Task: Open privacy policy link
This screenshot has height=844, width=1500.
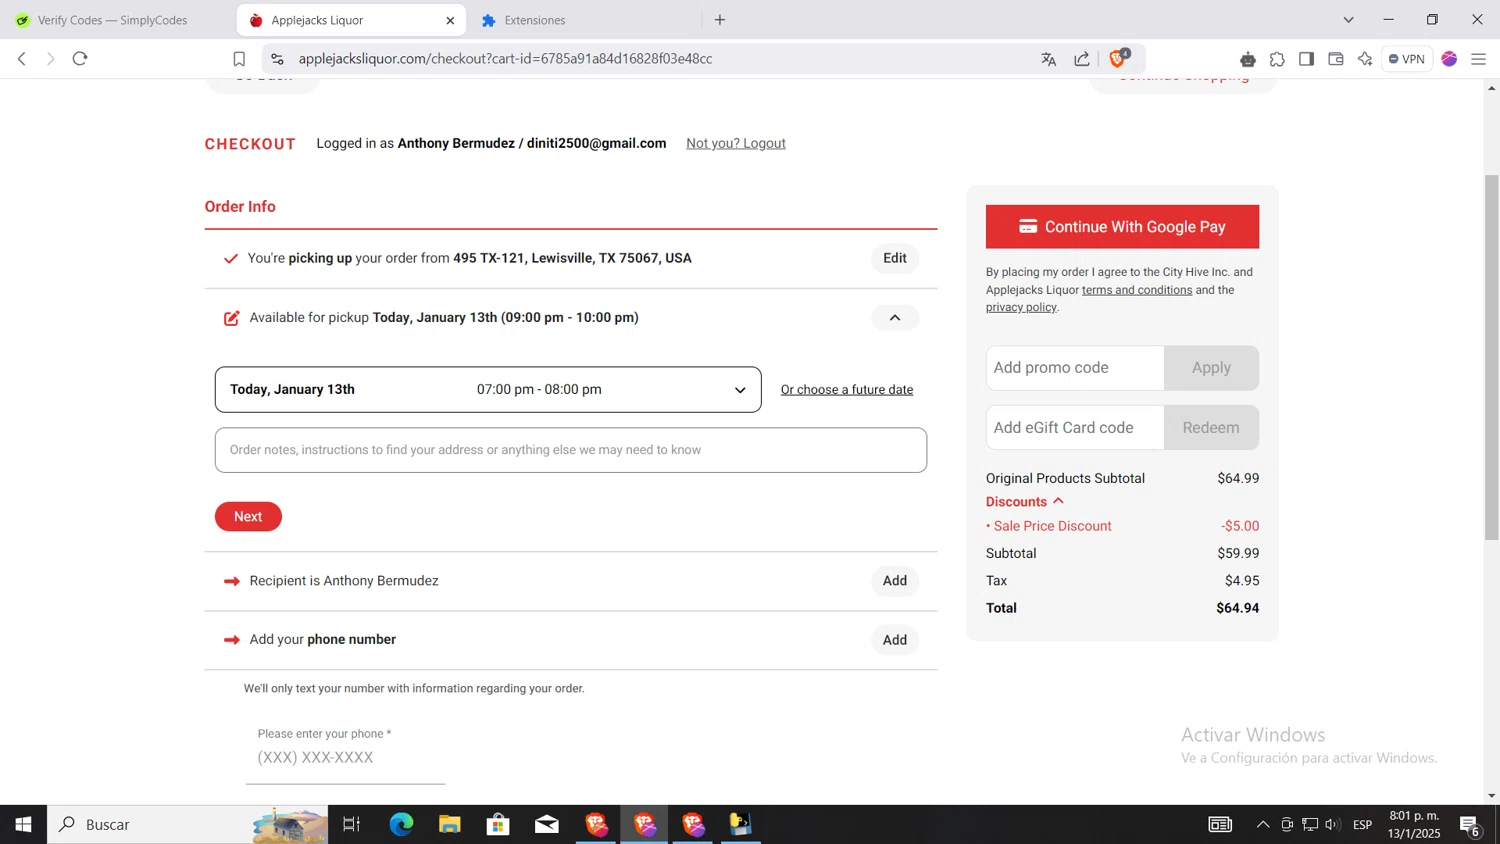Action: pyautogui.click(x=1021, y=307)
